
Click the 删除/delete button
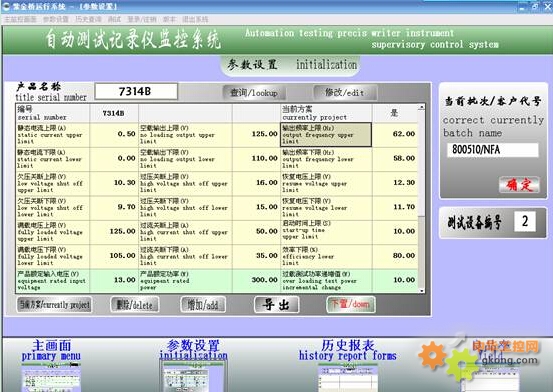point(134,305)
